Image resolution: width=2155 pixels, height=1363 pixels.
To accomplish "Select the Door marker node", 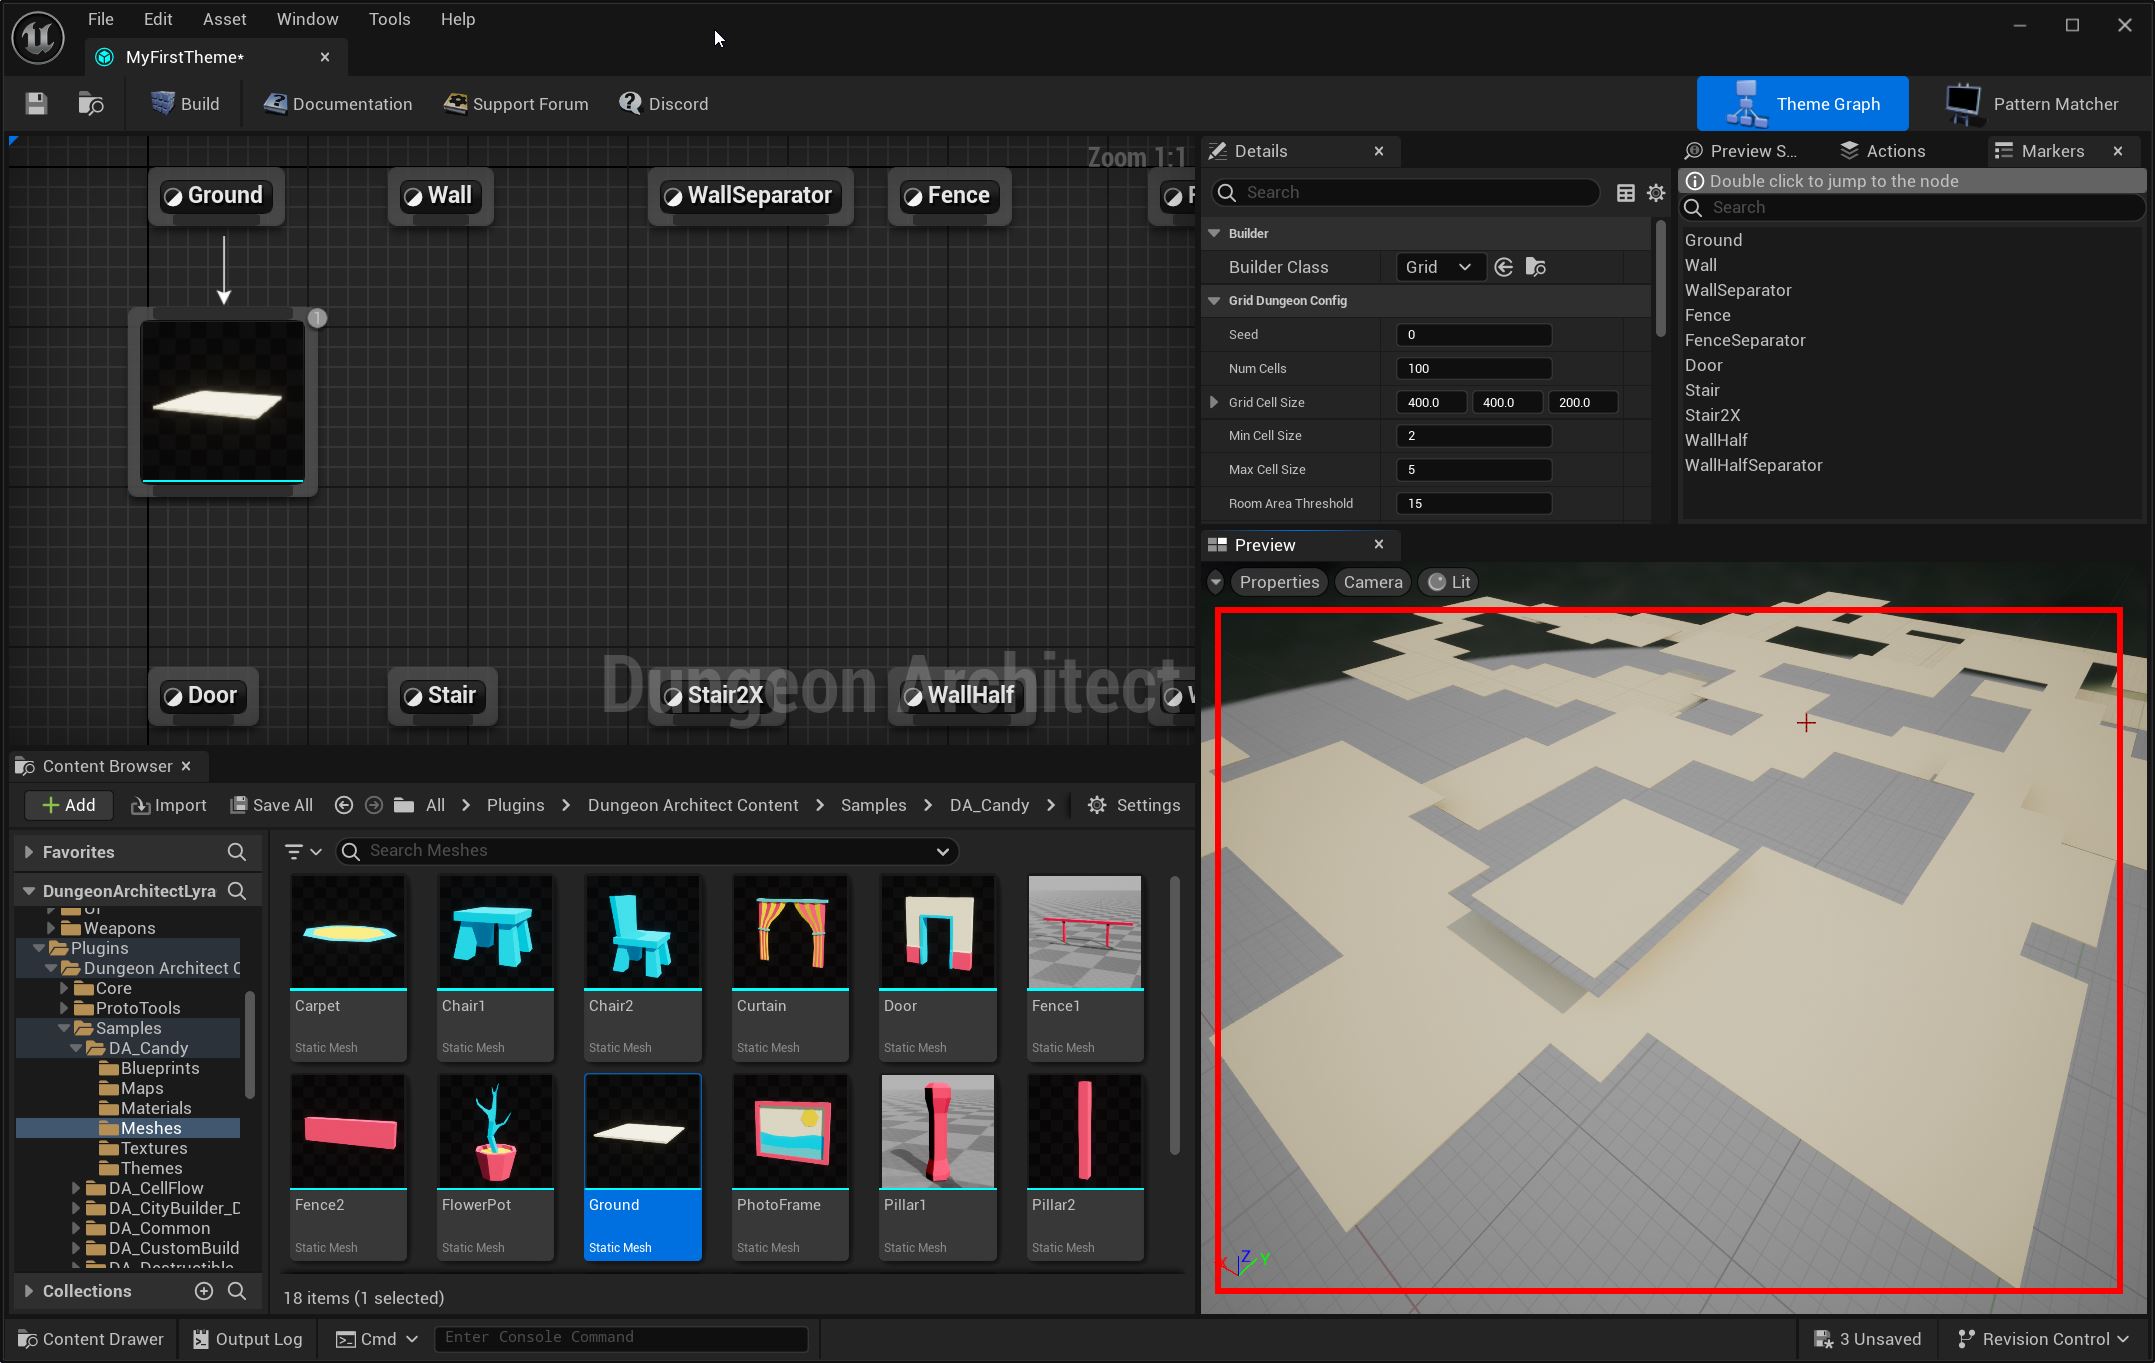I will 203,695.
